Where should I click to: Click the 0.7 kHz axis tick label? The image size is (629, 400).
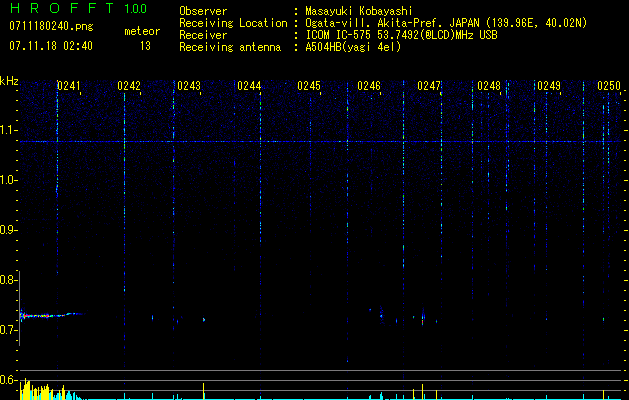[8, 330]
